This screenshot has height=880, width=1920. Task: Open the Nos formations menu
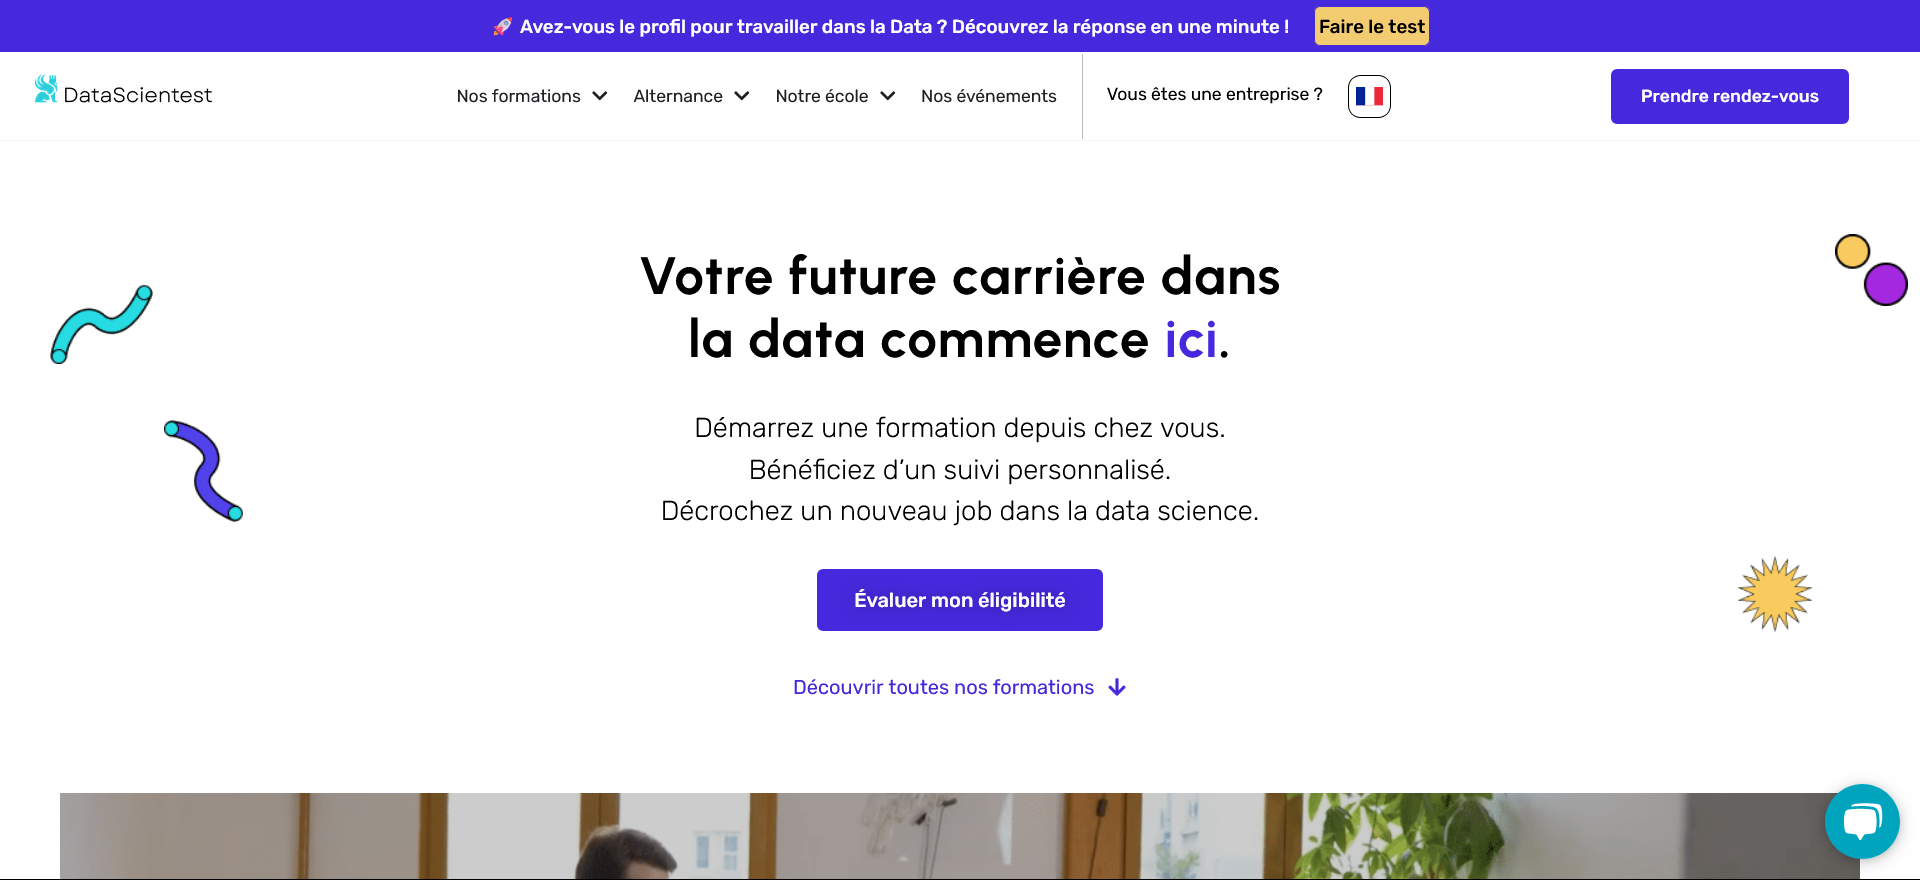[518, 96]
